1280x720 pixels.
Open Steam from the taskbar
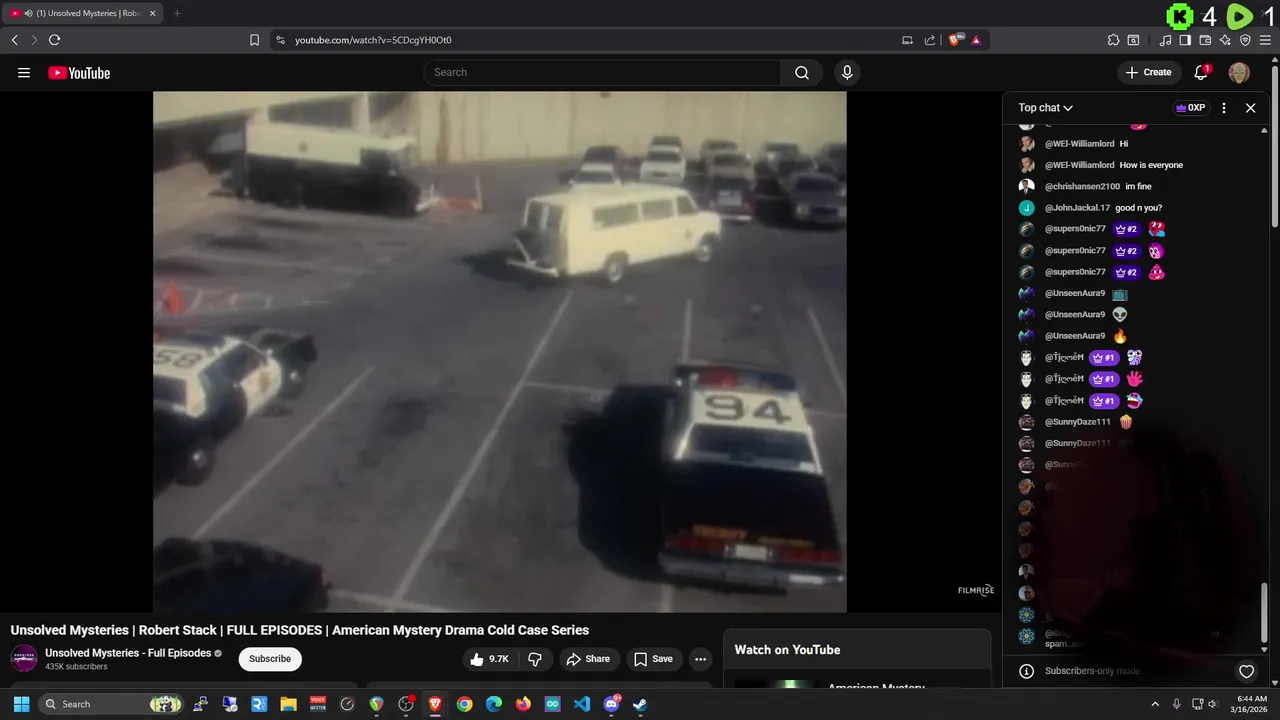click(x=640, y=704)
